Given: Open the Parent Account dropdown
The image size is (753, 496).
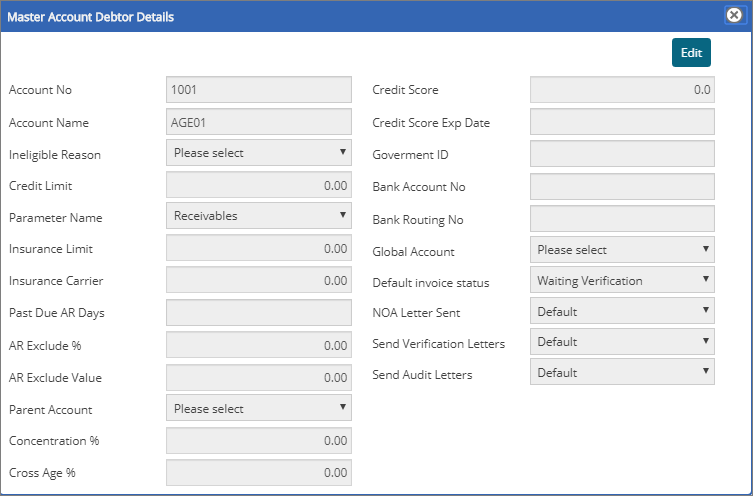Looking at the screenshot, I should point(259,408).
